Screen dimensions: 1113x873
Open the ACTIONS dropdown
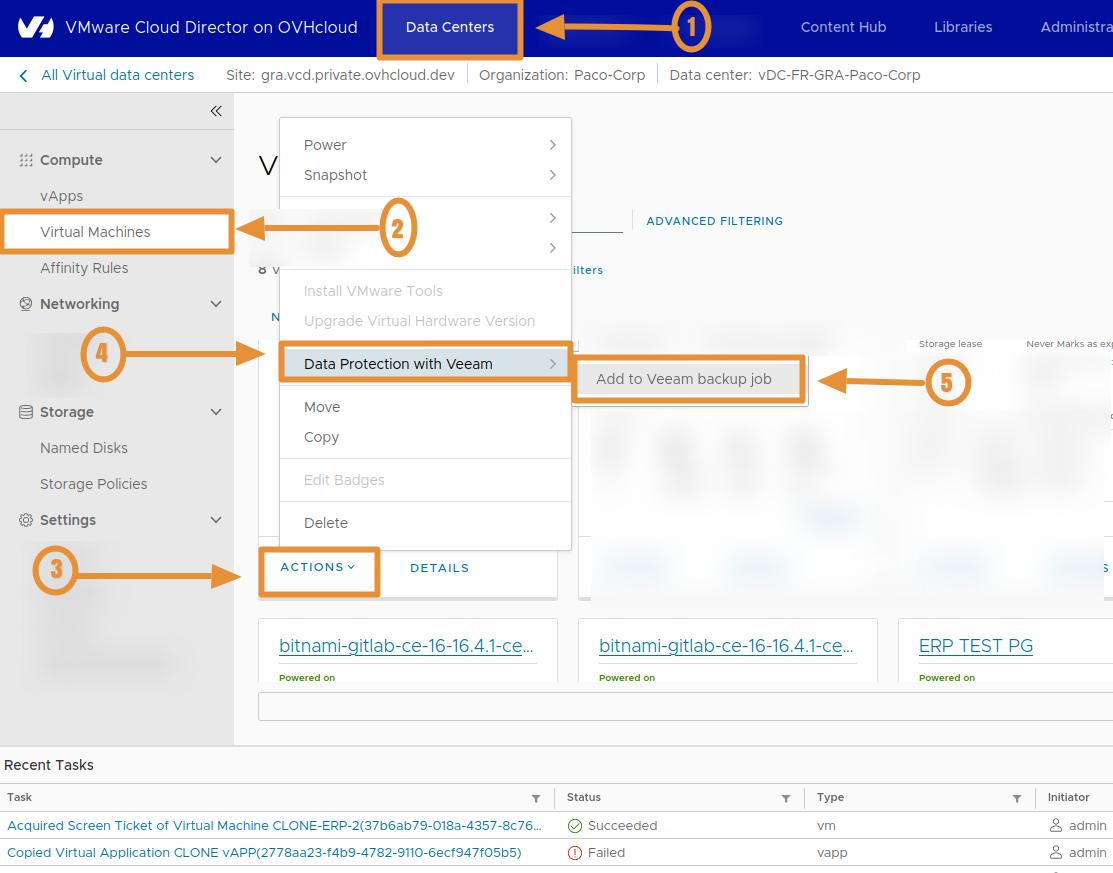coord(318,567)
